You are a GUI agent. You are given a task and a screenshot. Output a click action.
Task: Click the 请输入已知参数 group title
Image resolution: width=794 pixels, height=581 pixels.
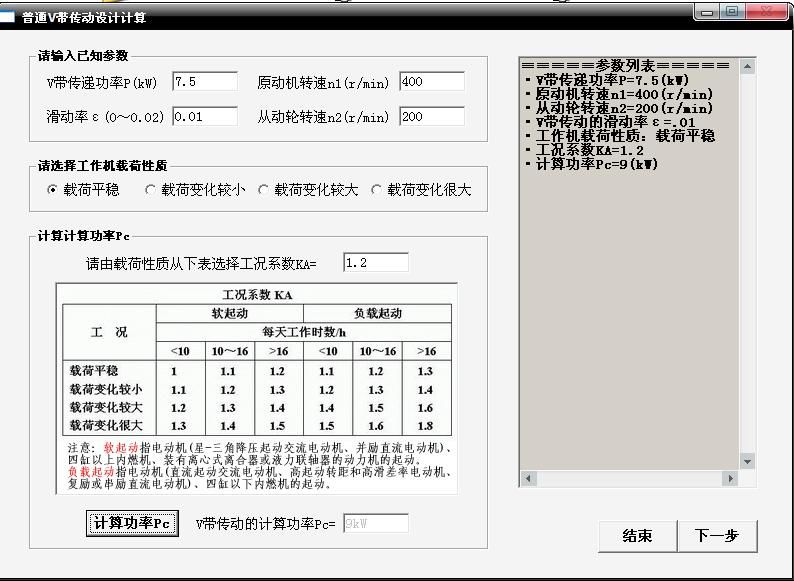[x=83, y=56]
